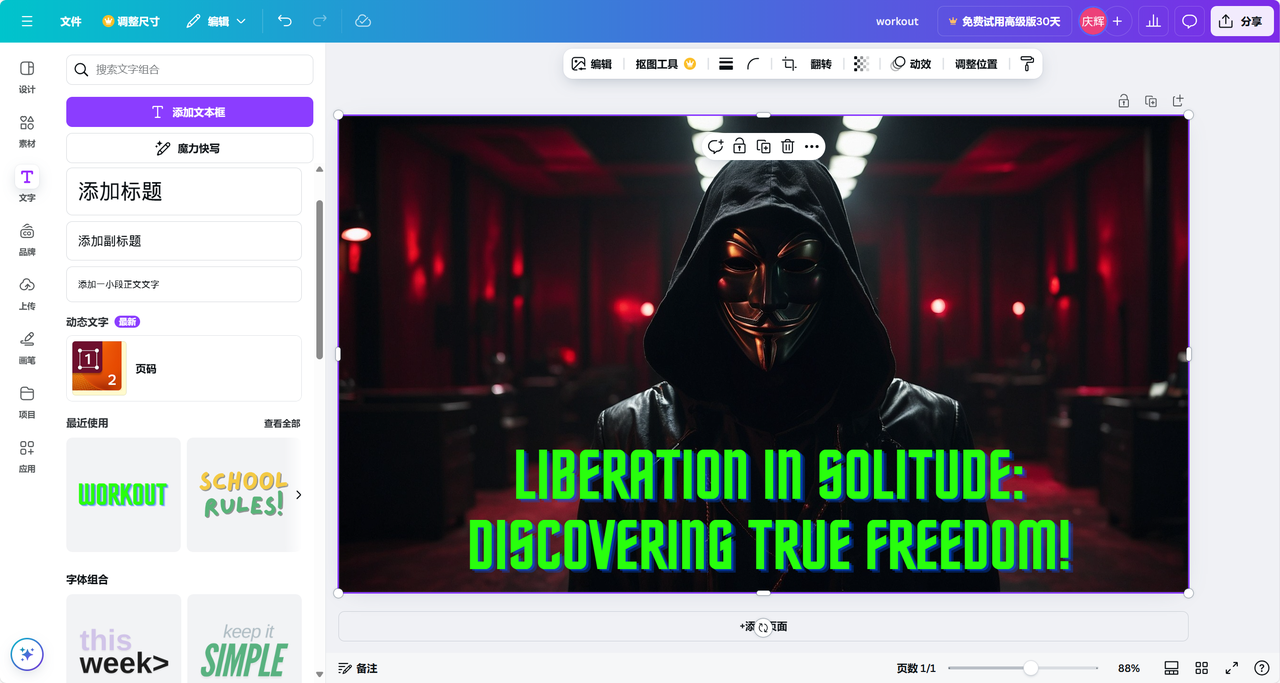
Task: Adjust the zoom slider handle
Action: coord(1030,668)
